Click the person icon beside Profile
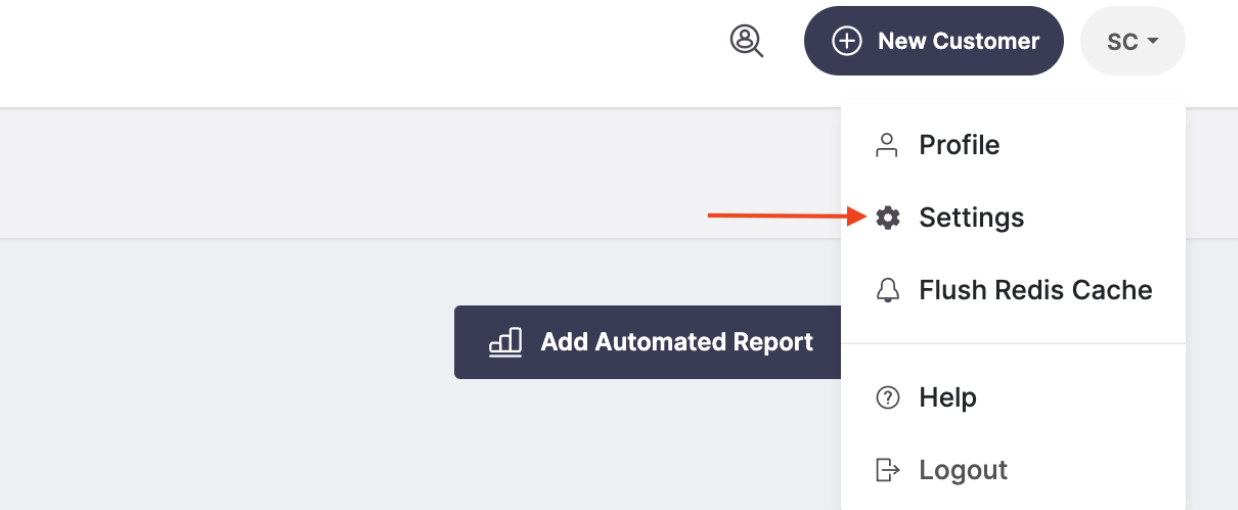The image size is (1238, 510). coord(887,145)
